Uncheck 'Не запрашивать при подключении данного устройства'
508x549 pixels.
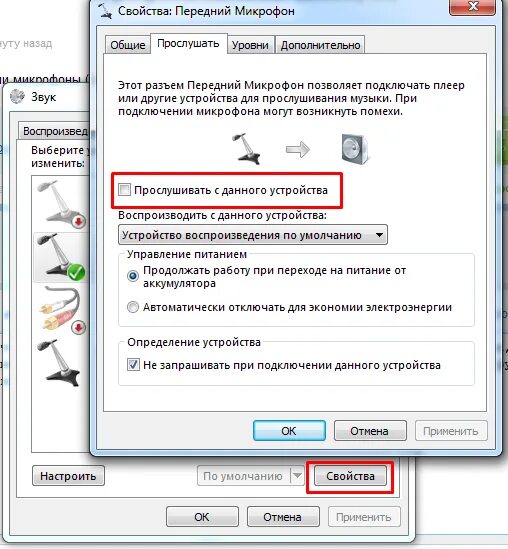(133, 365)
